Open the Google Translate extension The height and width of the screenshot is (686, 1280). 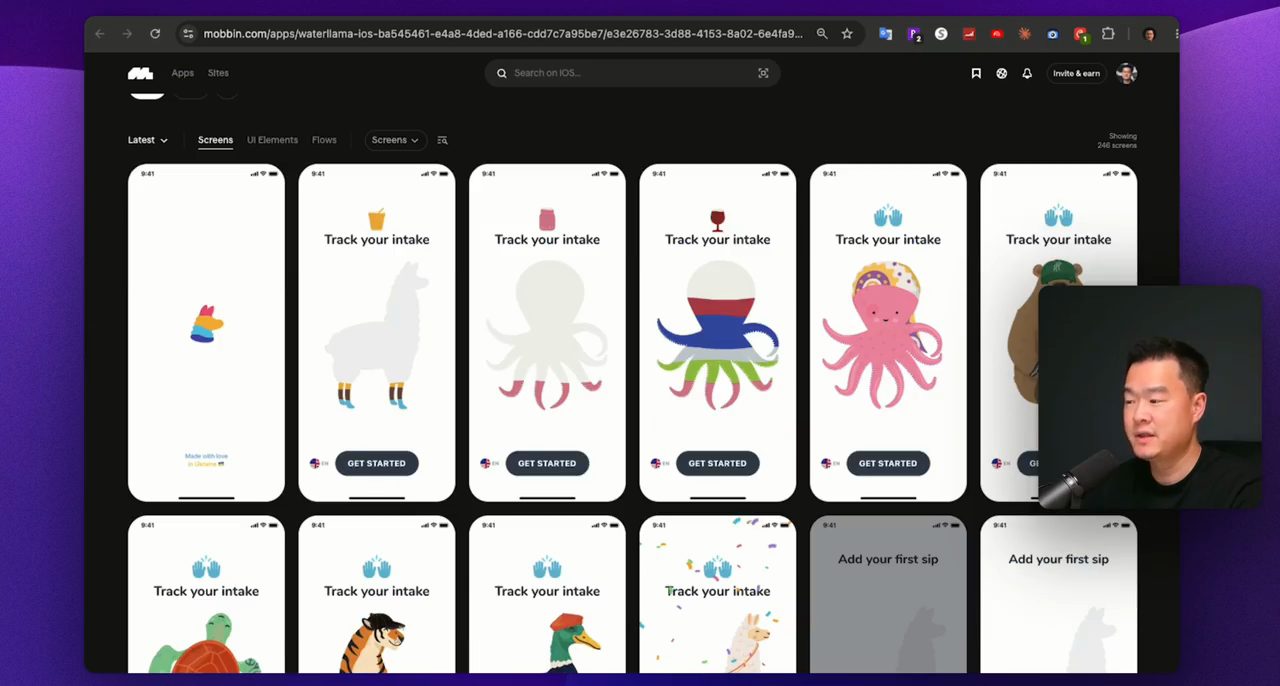tap(885, 34)
